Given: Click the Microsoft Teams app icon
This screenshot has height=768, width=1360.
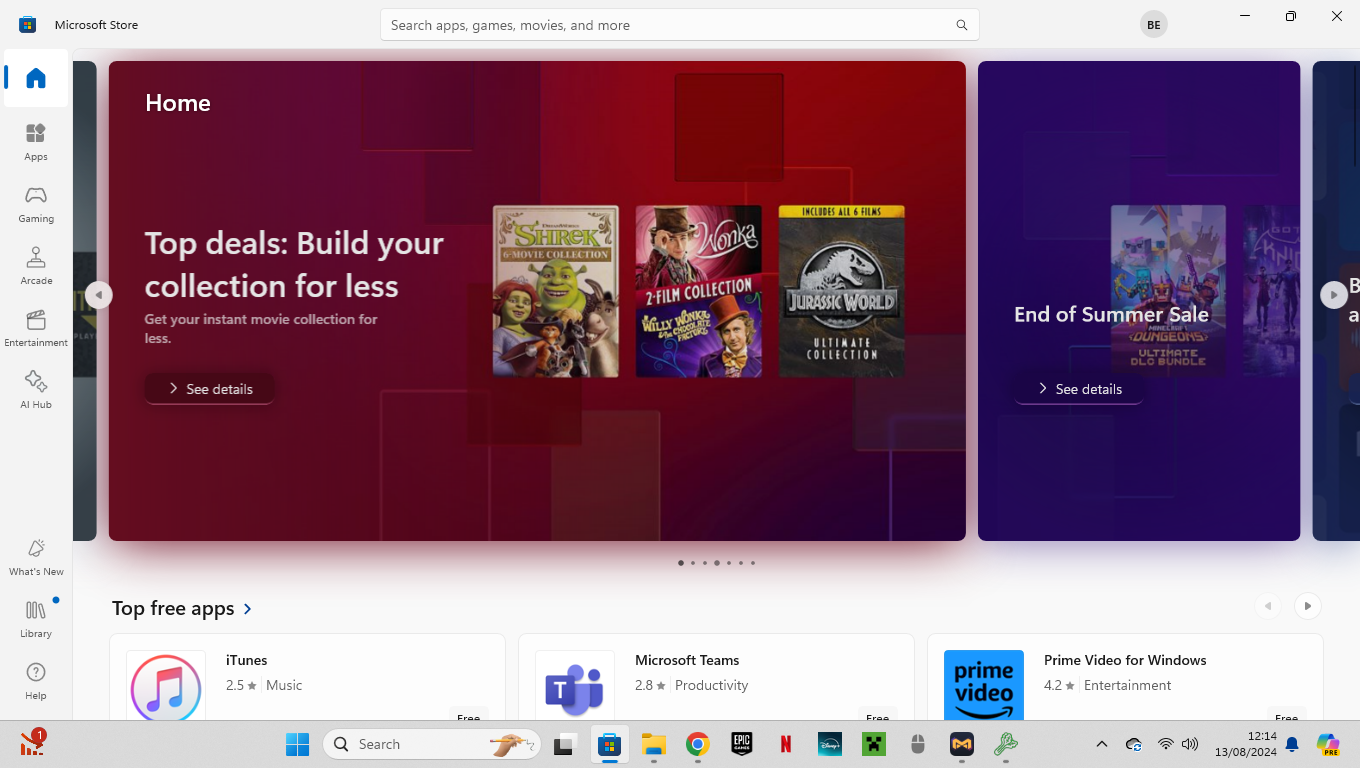Looking at the screenshot, I should tap(575, 686).
